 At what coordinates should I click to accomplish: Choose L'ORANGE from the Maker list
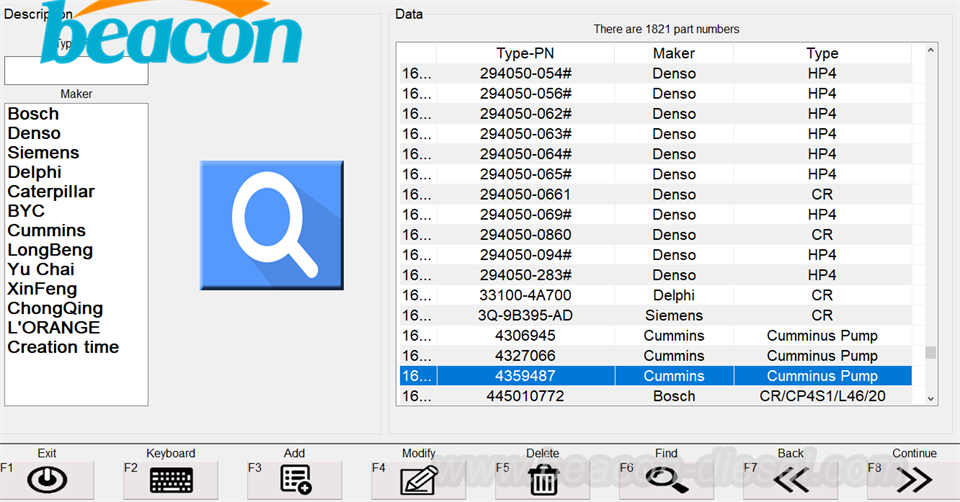pos(54,328)
